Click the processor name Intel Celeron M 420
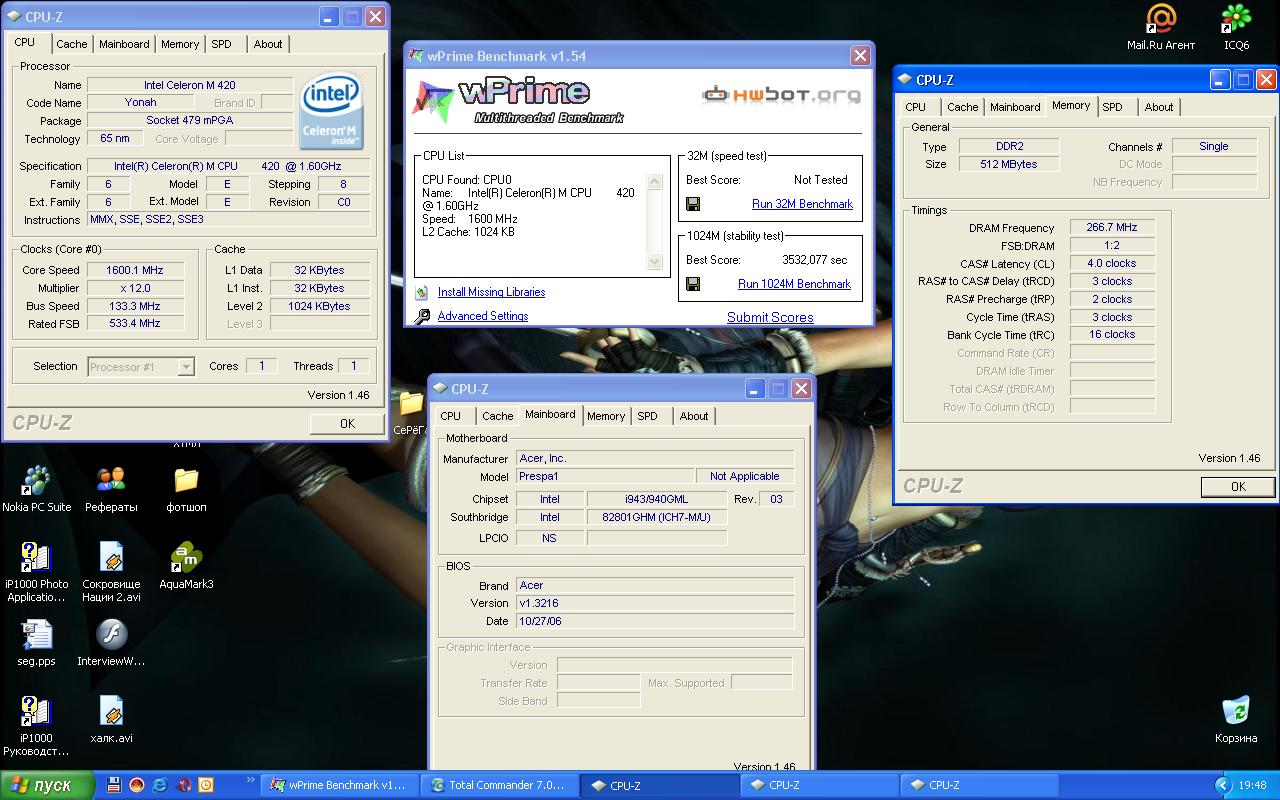The width and height of the screenshot is (1280, 800). click(x=190, y=85)
